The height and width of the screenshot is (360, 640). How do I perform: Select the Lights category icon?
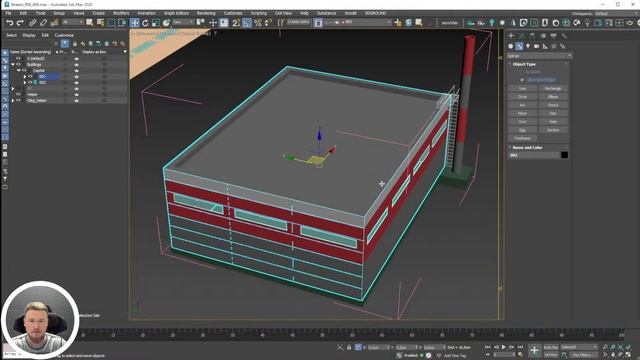pos(528,46)
